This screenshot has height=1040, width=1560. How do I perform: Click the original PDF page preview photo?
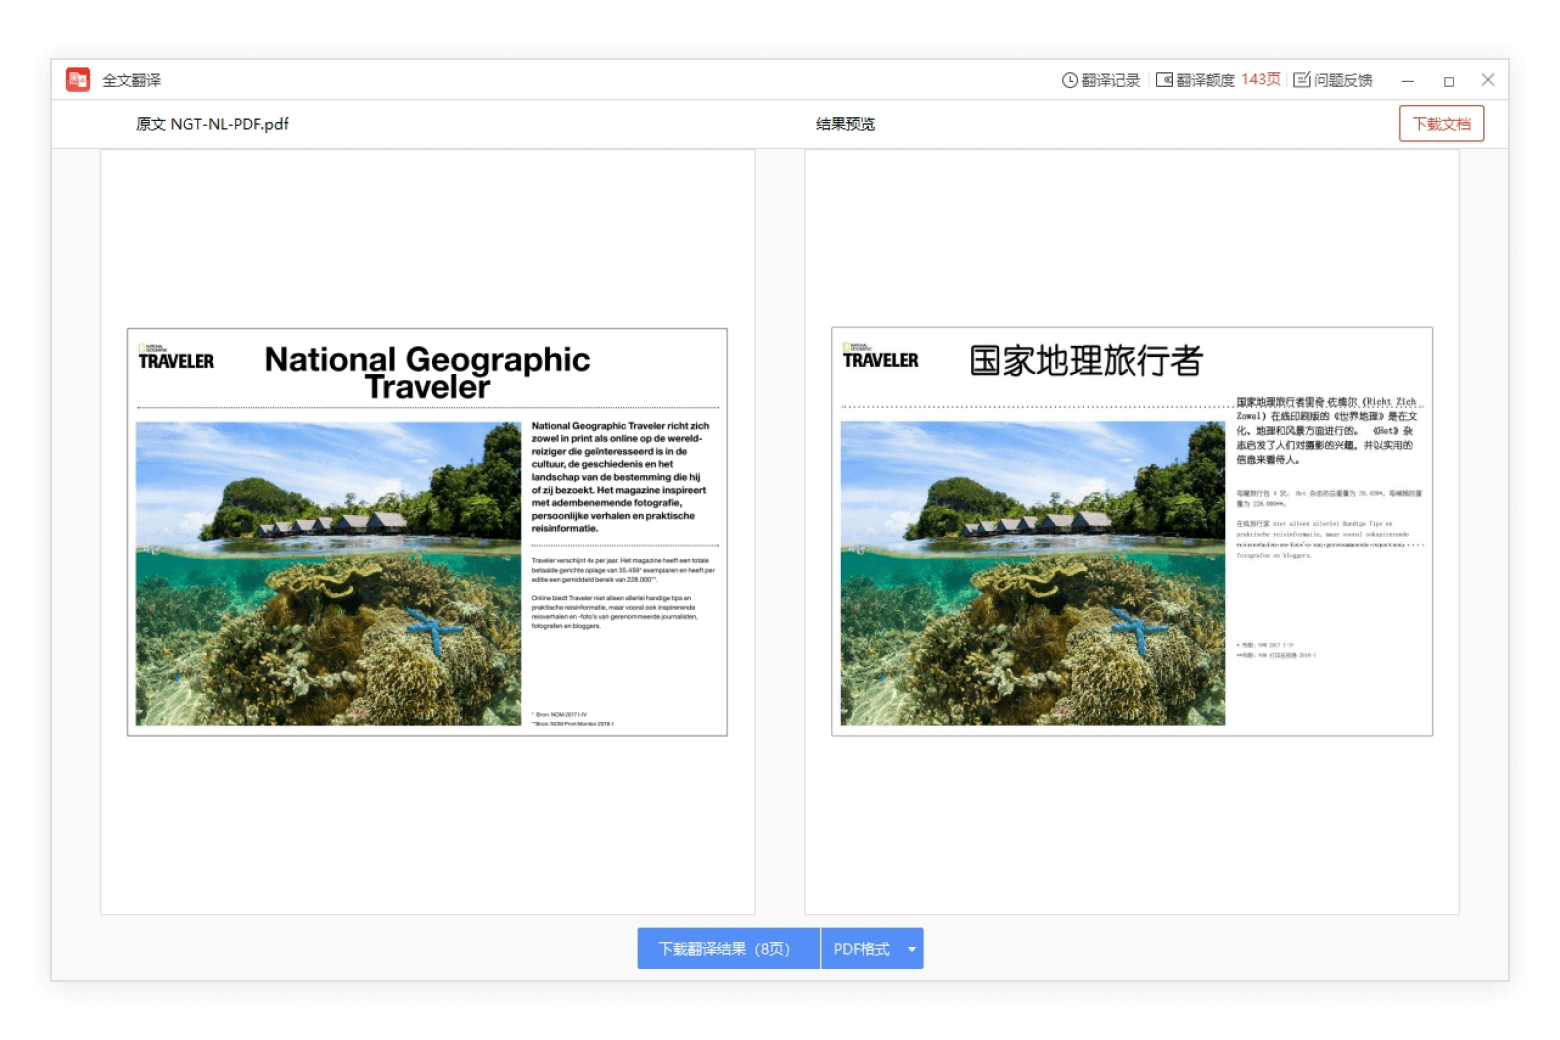tap(328, 573)
